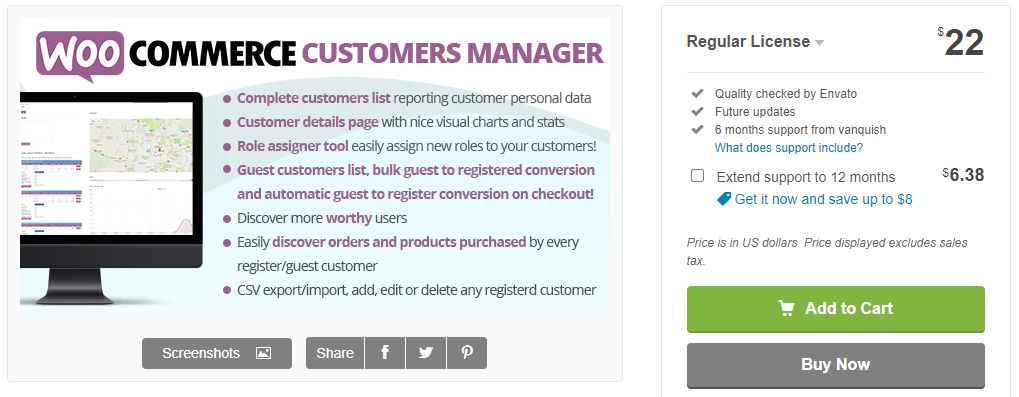This screenshot has width=1019, height=397.
Task: Share on Twitter bird icon
Action: tap(426, 353)
